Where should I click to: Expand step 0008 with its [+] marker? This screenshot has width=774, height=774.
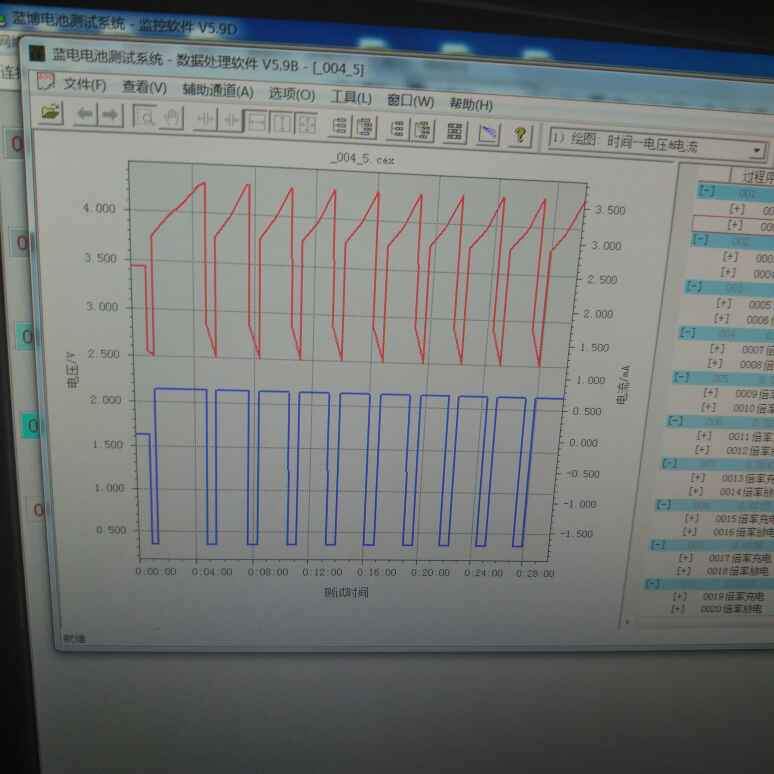click(x=714, y=363)
